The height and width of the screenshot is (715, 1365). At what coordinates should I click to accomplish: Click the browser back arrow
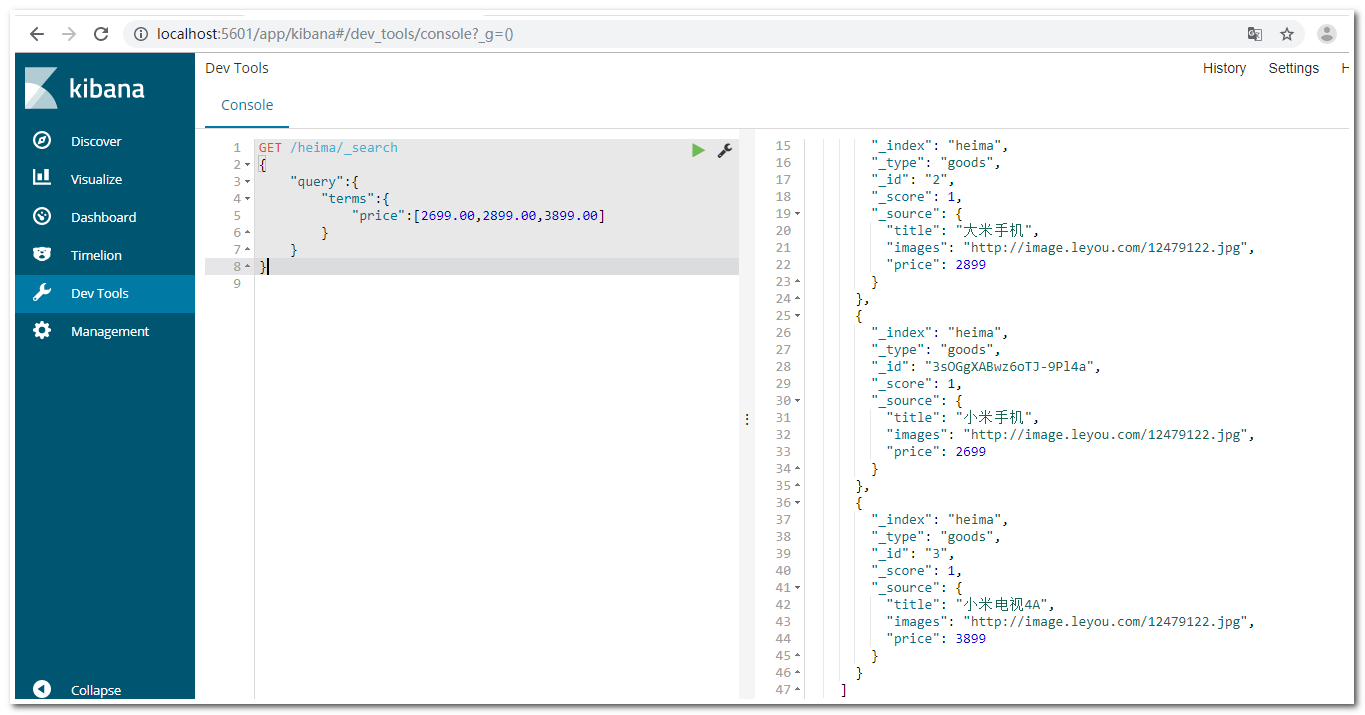(x=37, y=34)
